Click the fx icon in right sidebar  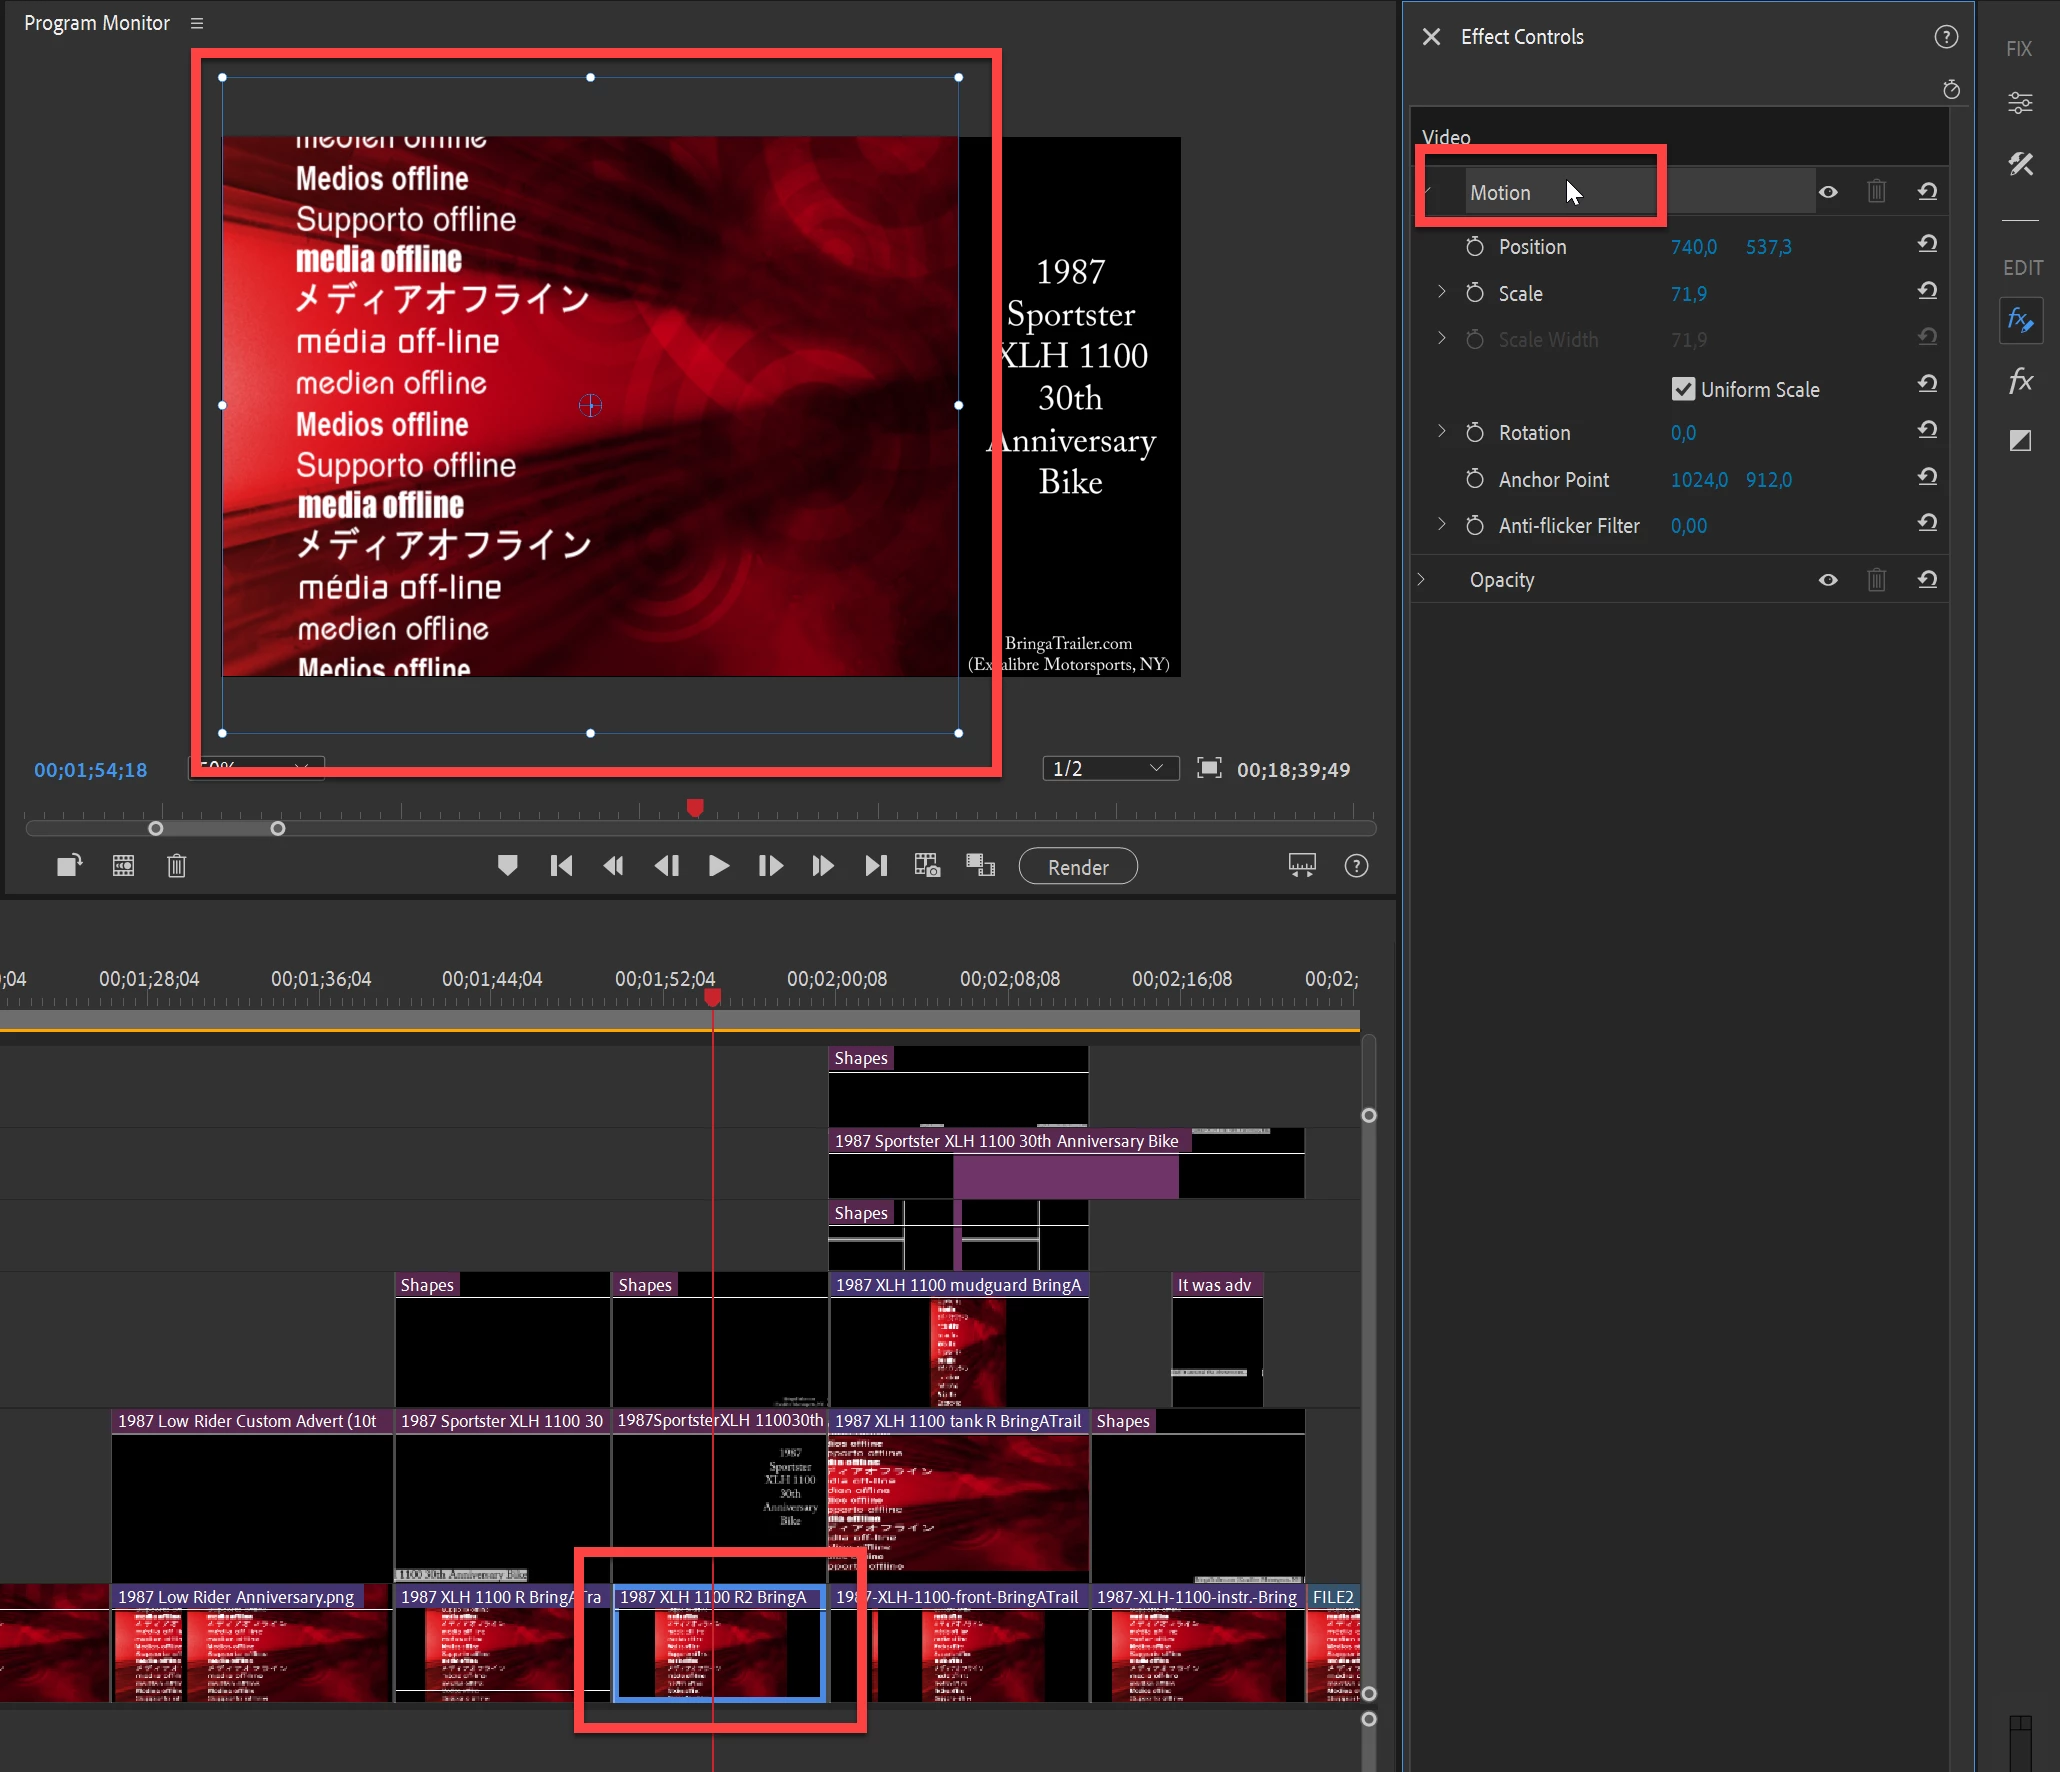(2020, 381)
